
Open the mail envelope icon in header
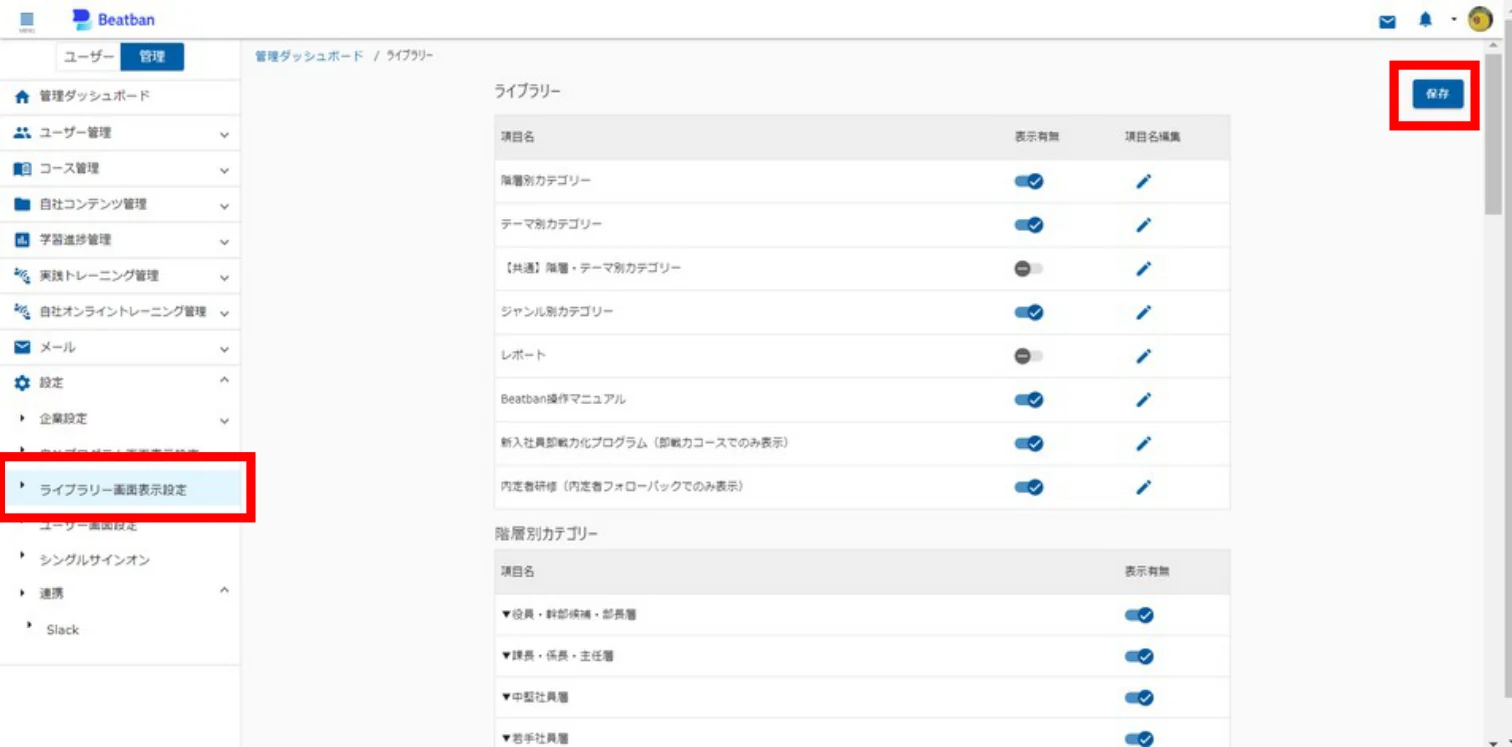pos(1387,21)
